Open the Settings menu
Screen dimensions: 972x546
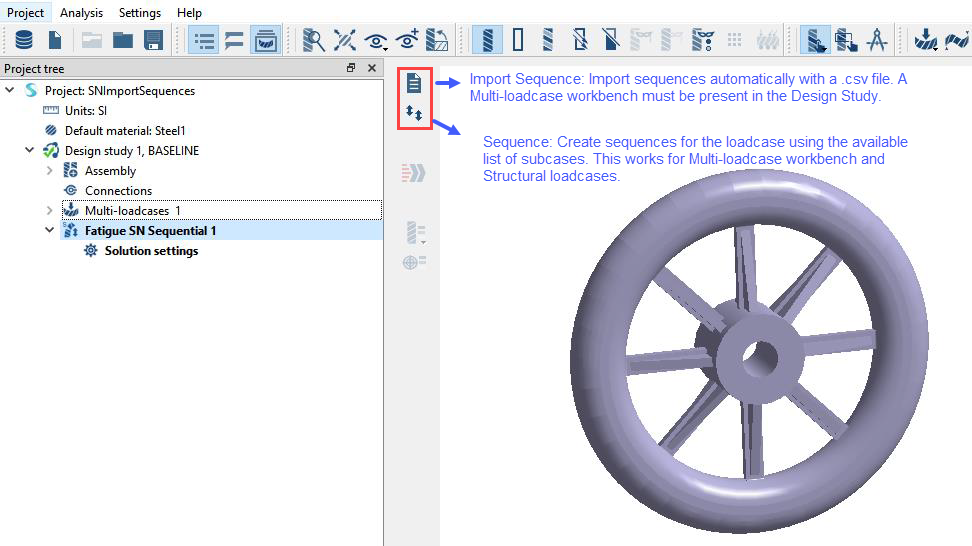pos(140,13)
